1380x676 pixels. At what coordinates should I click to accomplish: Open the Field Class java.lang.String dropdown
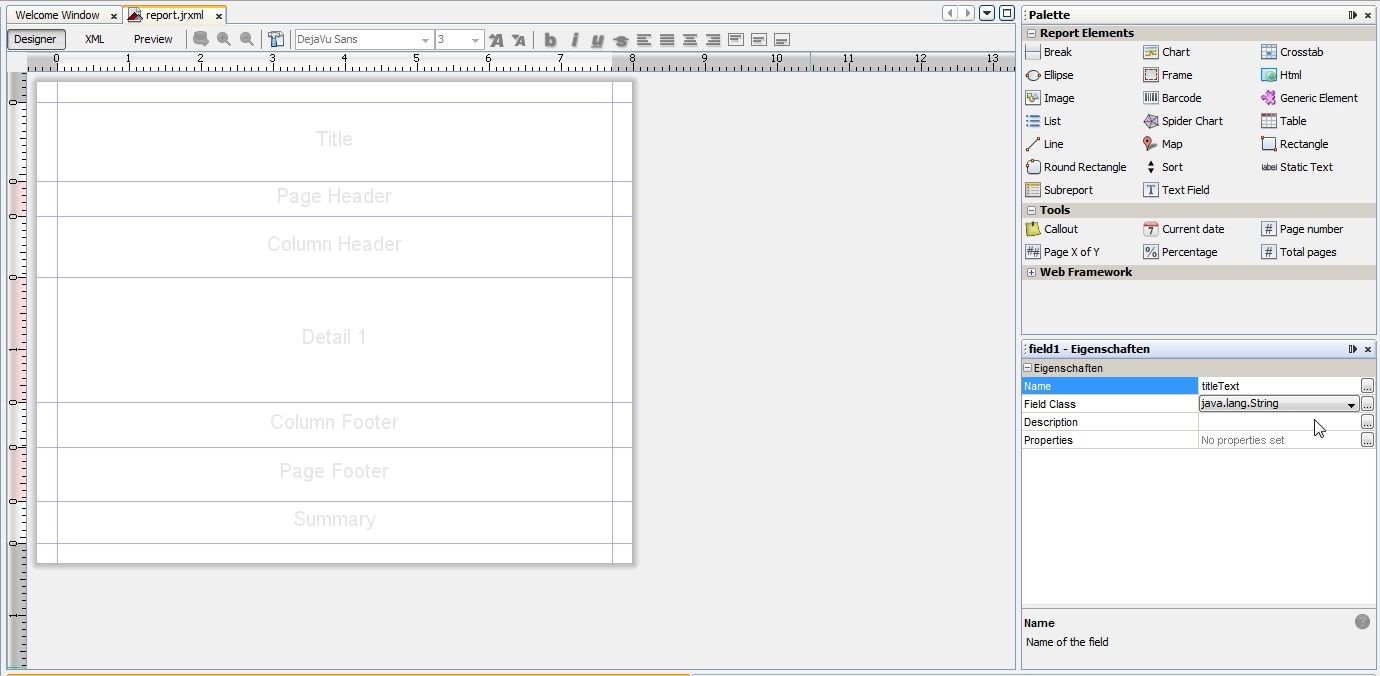pyautogui.click(x=1350, y=404)
